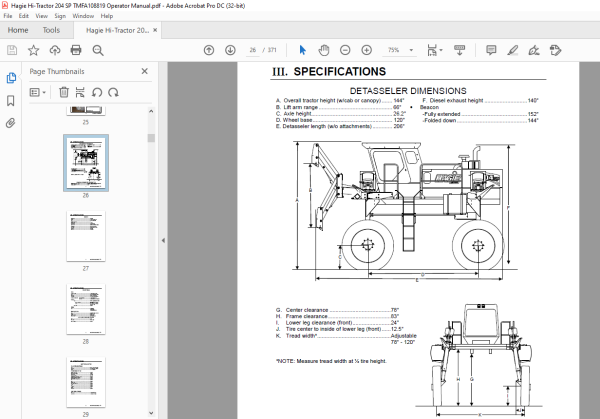
Task: Click the Wheel base specification line
Action: tap(340, 120)
